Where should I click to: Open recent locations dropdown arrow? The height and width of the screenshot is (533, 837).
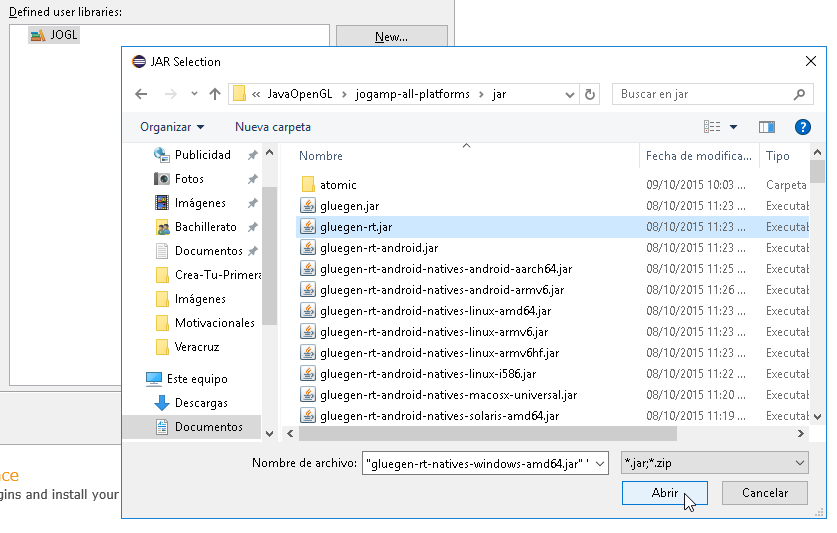point(194,95)
